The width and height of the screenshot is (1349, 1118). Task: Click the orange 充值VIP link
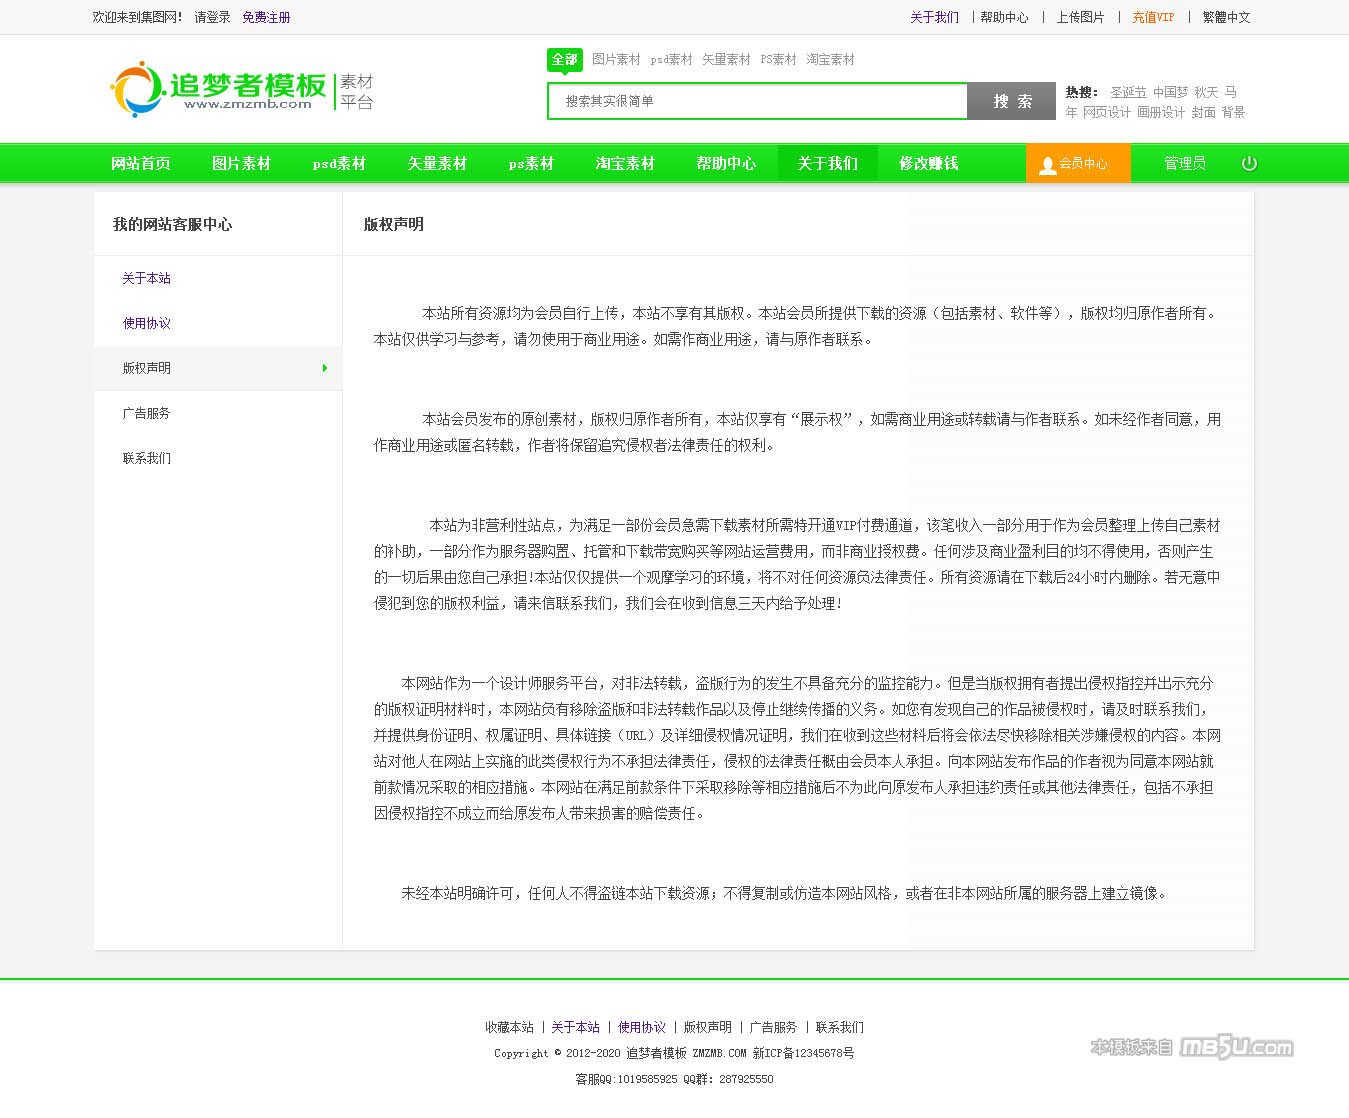pos(1153,17)
